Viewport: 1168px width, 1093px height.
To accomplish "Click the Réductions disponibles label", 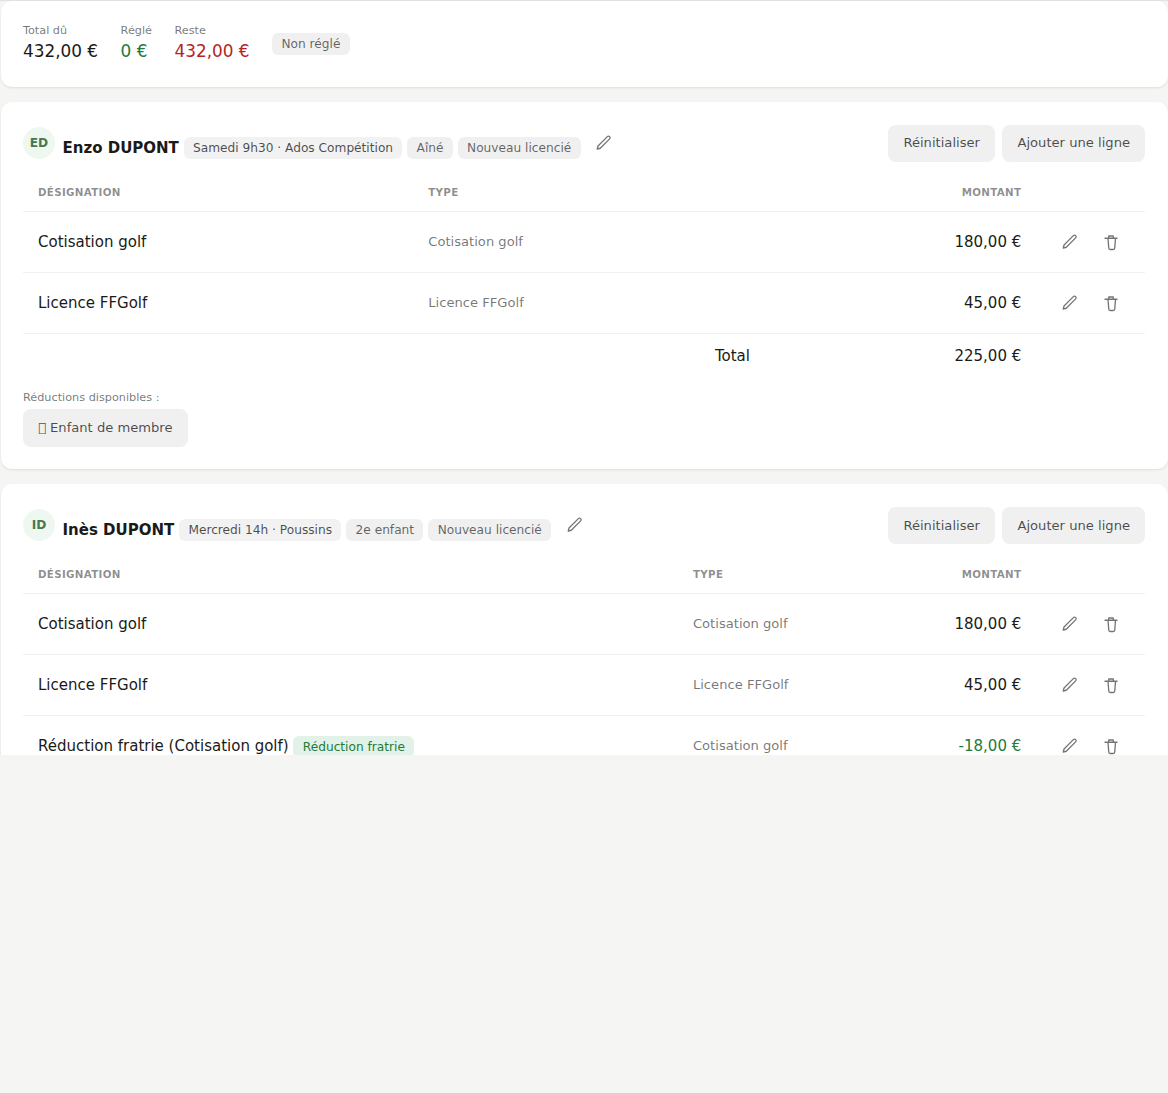I will 91,397.
